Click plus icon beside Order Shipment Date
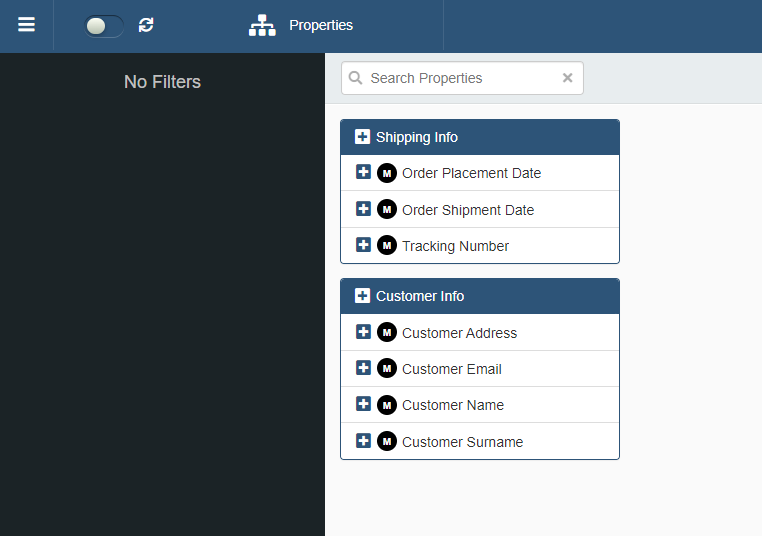The height and width of the screenshot is (536, 762). click(364, 209)
